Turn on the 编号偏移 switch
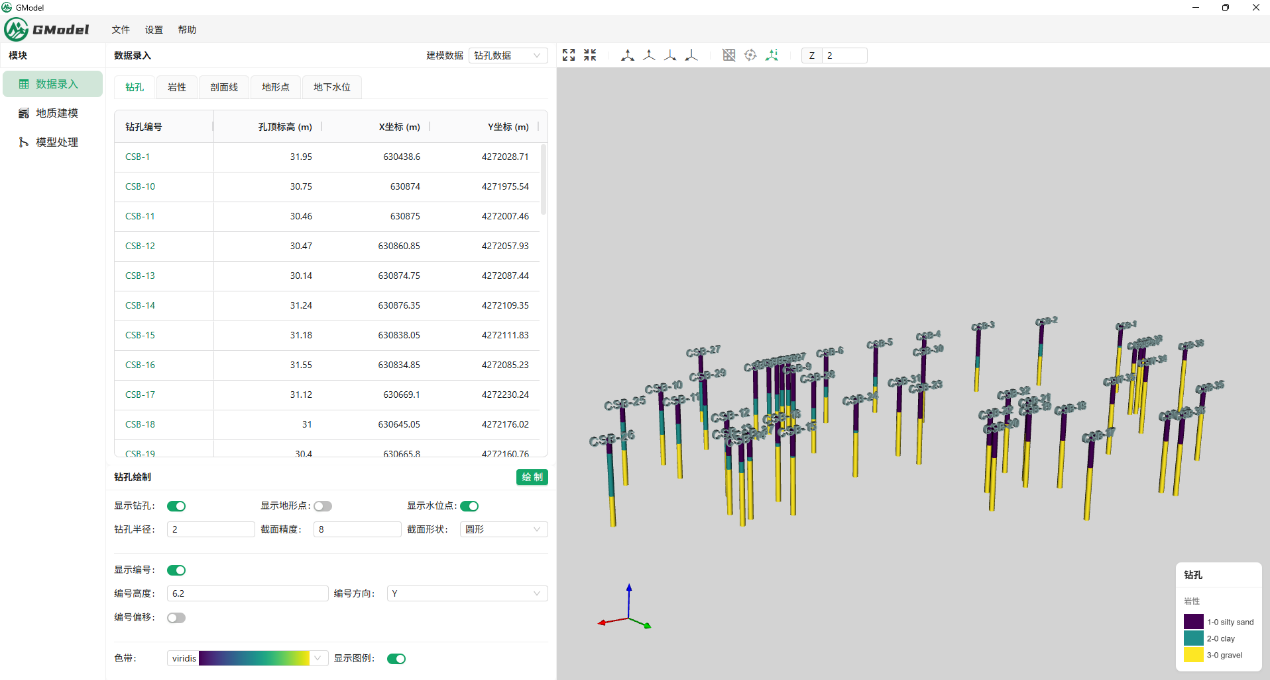Viewport: 1270px width, 680px height. point(176,618)
